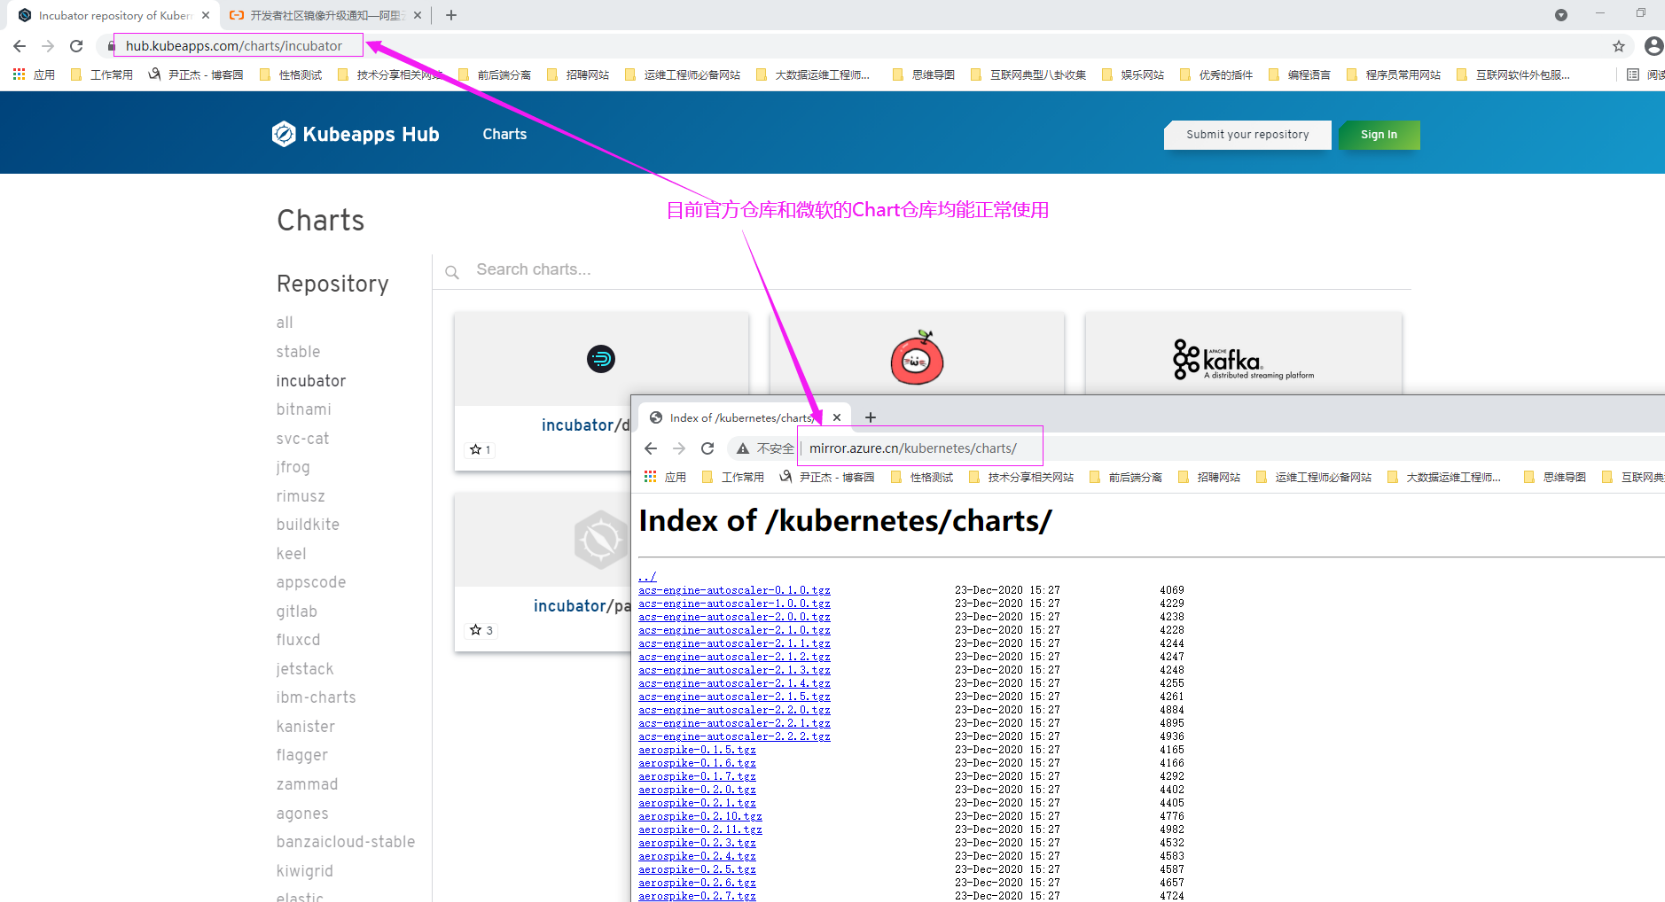This screenshot has width=1665, height=902.
Task: Bookmark this page with star icon
Action: click(1618, 46)
